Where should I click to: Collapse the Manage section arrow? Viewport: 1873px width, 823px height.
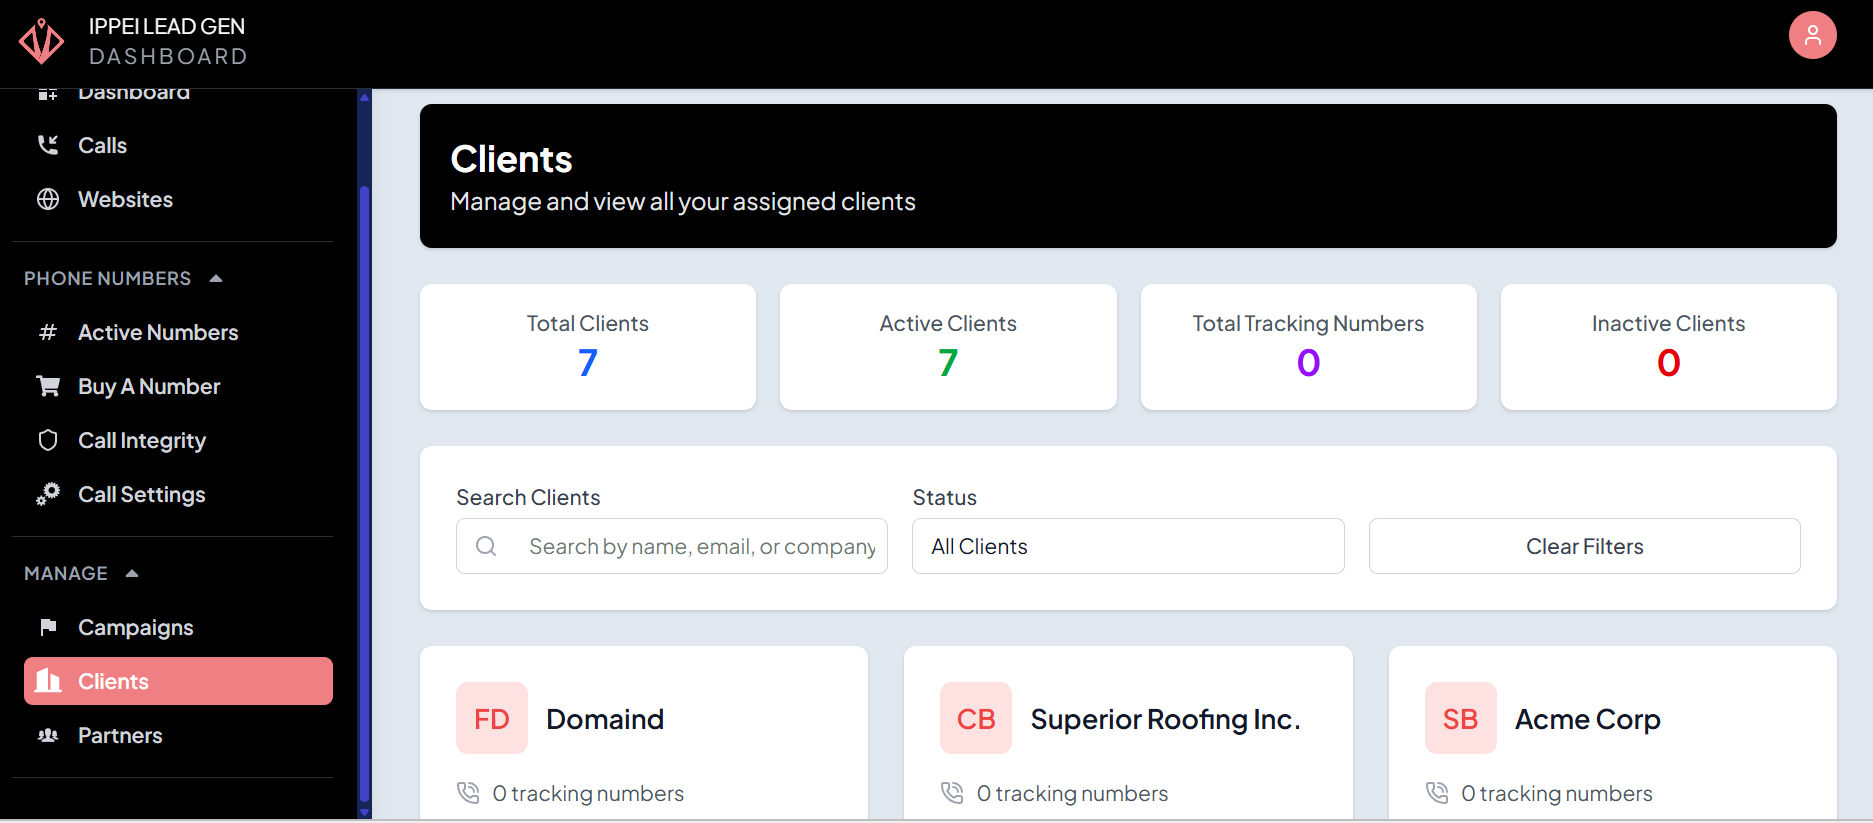click(132, 573)
